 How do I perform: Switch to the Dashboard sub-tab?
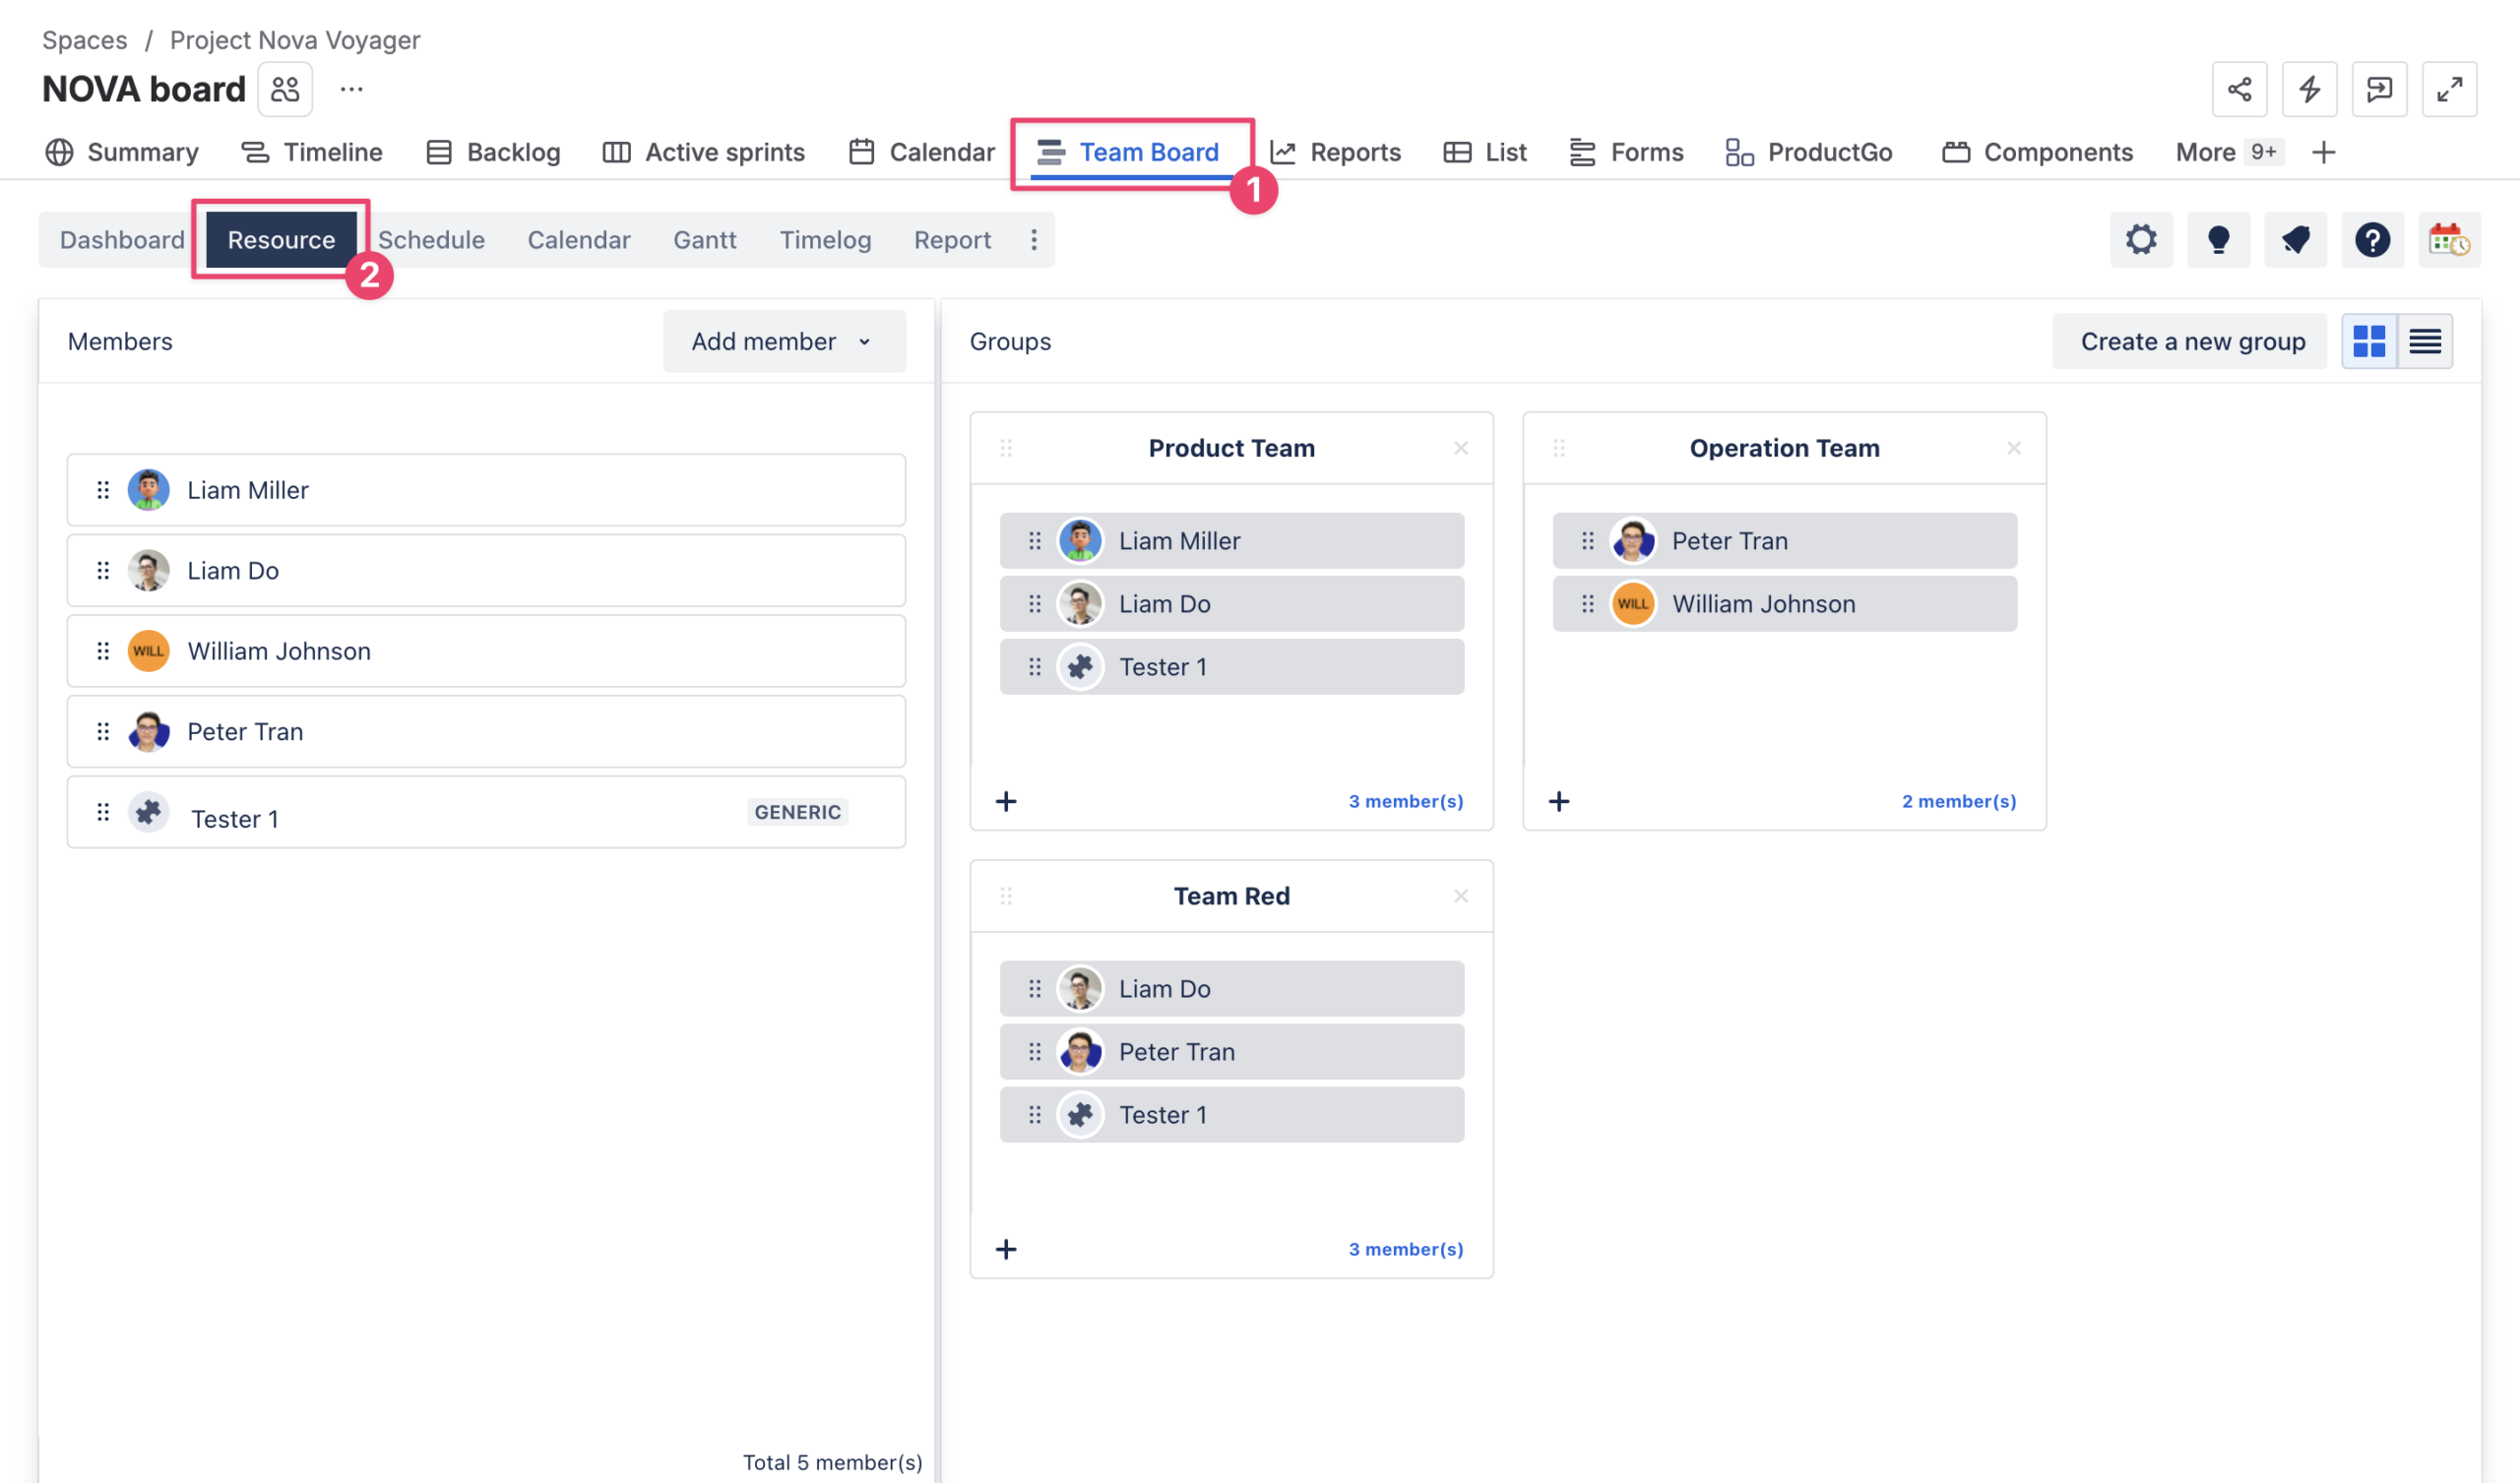(122, 240)
